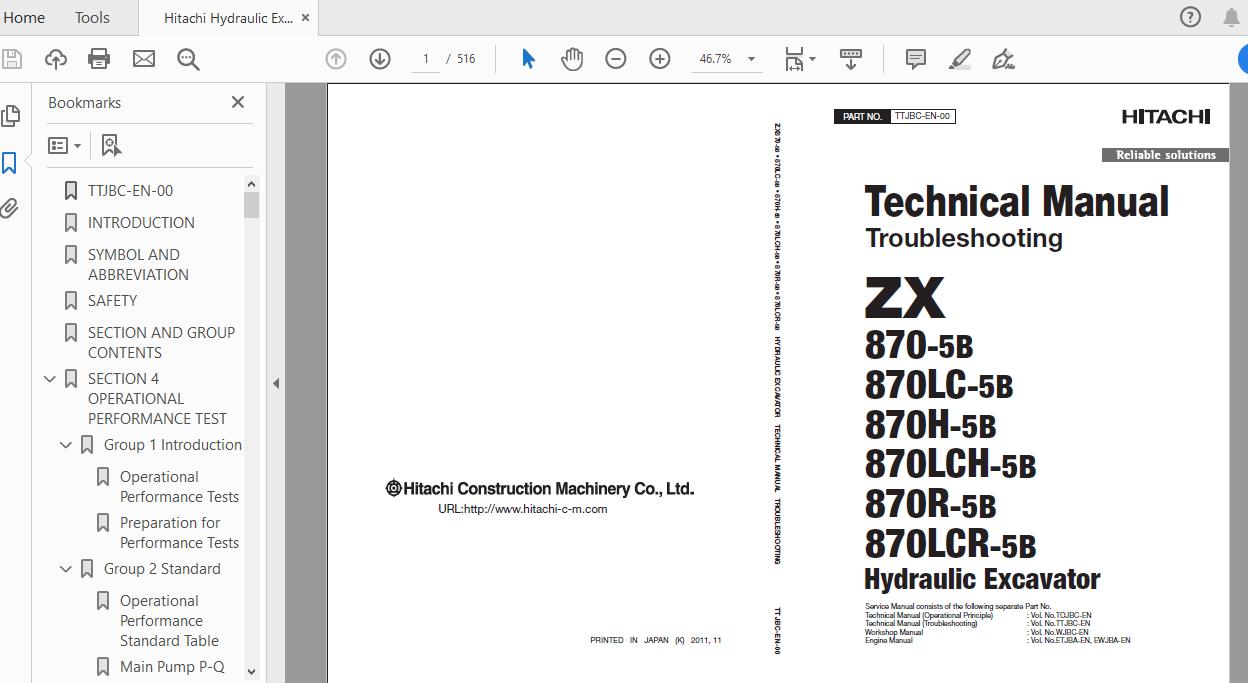
Task: Click the hitachi-c-m.com URL text
Action: click(x=522, y=509)
